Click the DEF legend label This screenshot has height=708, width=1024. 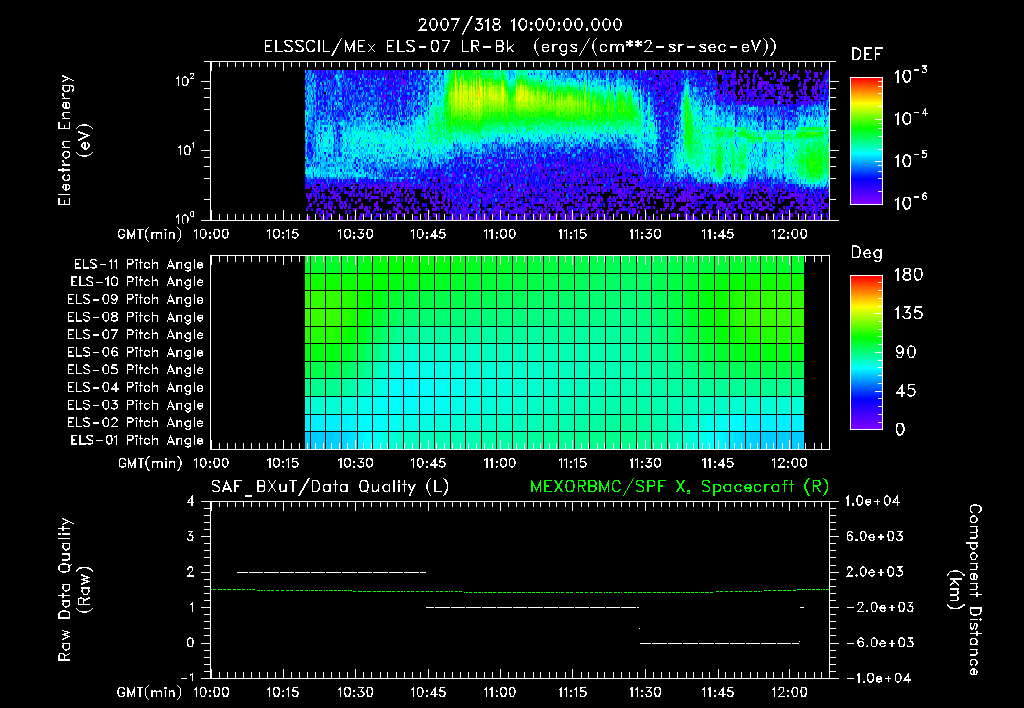pos(867,55)
